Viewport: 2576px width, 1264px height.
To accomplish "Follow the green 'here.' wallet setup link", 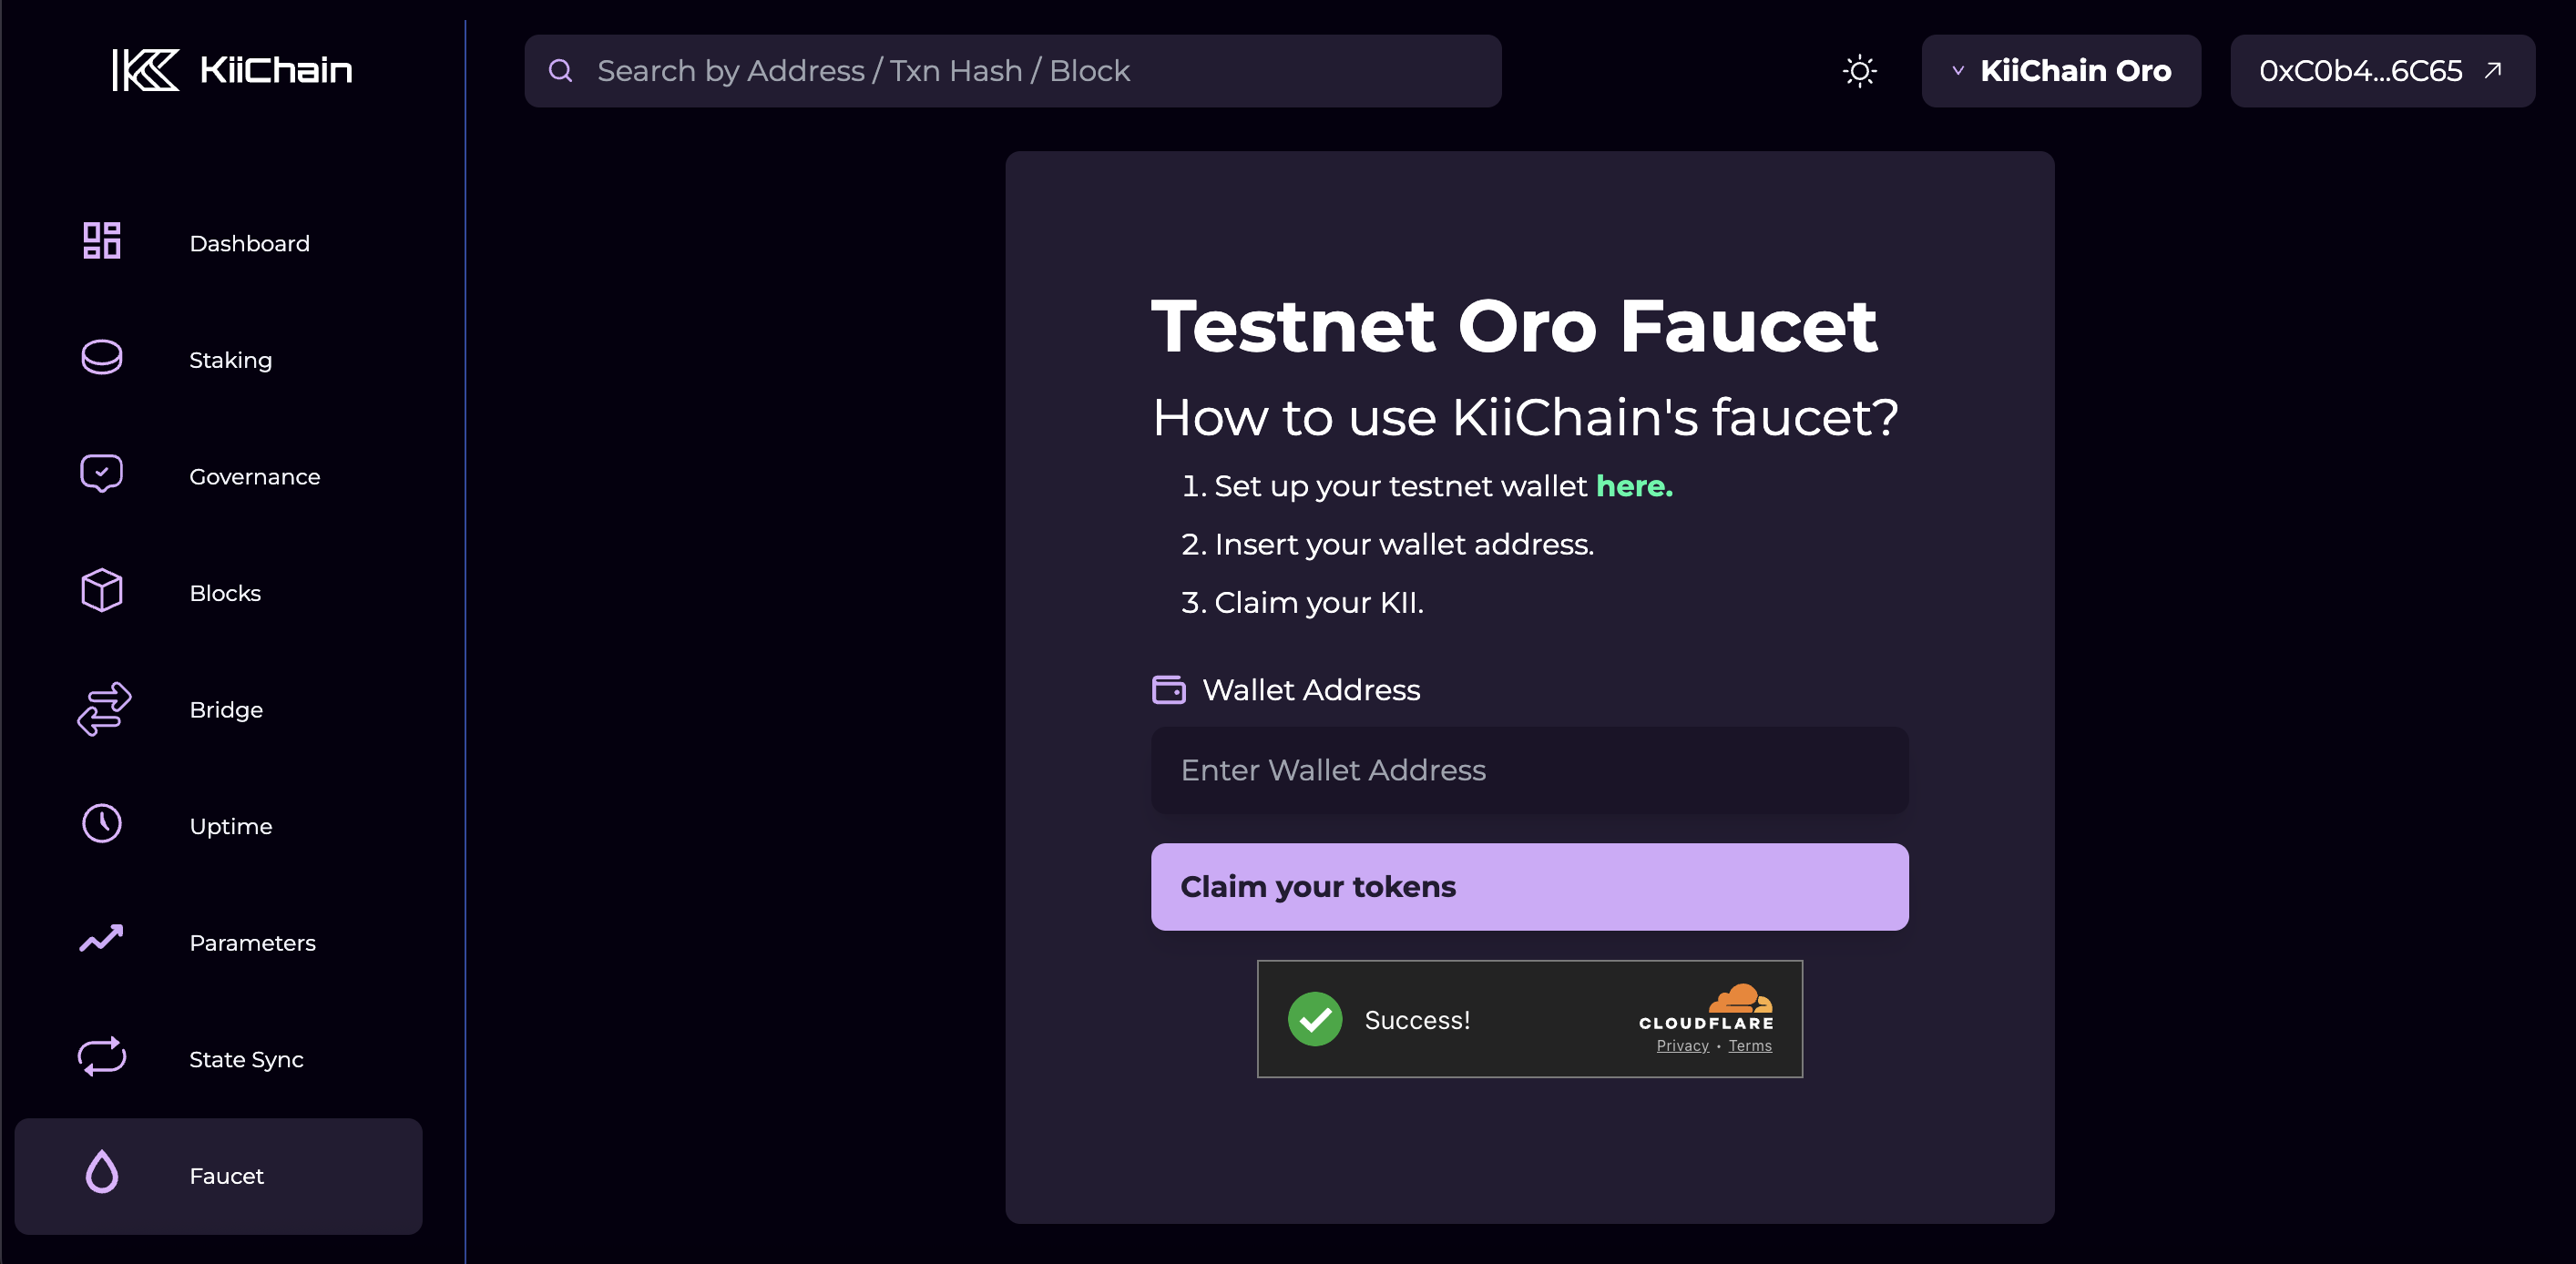I will 1634,486.
